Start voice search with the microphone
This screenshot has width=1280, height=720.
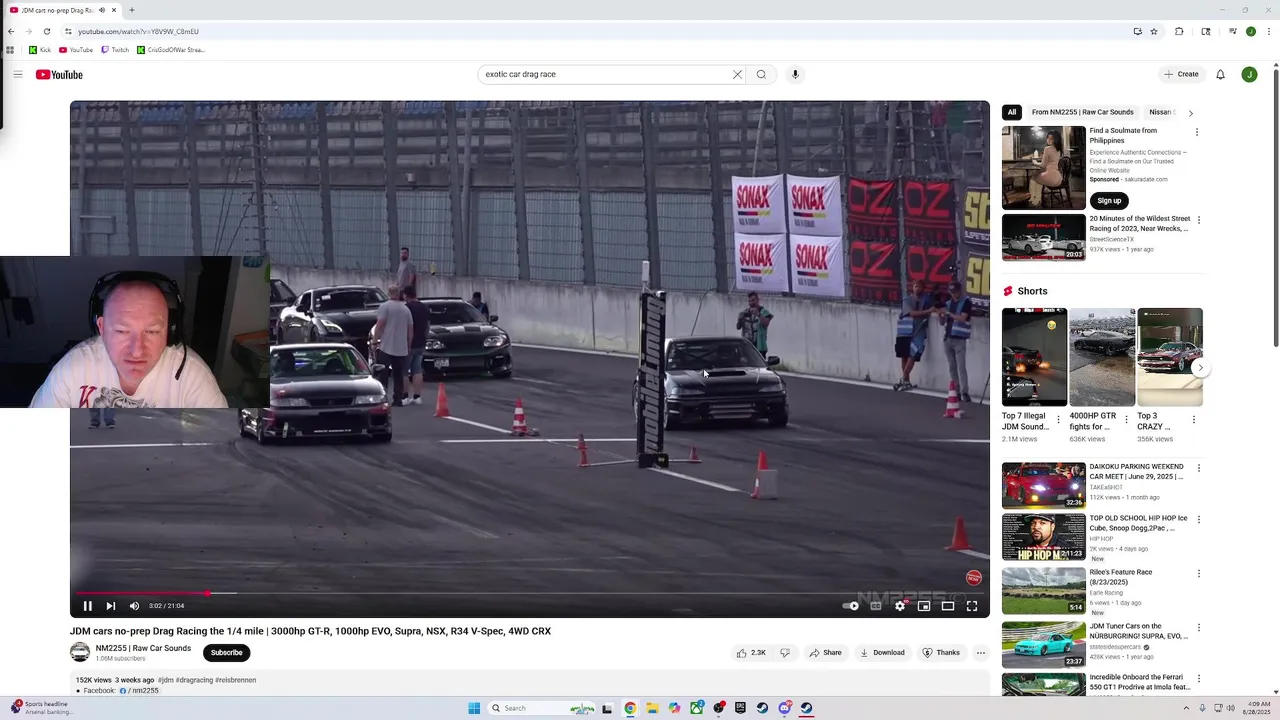(795, 74)
